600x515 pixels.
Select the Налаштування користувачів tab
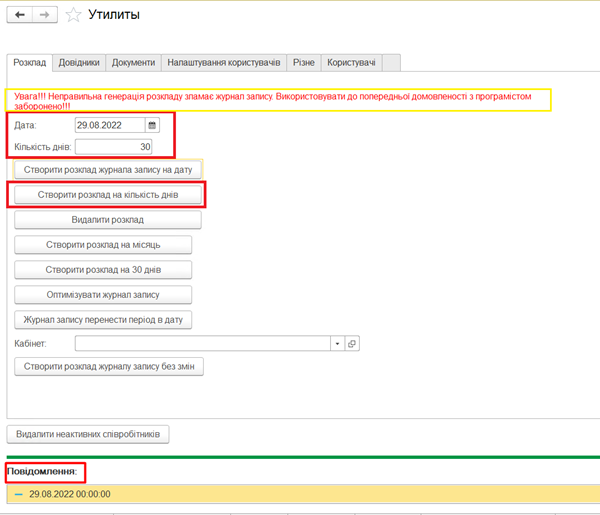click(x=224, y=63)
